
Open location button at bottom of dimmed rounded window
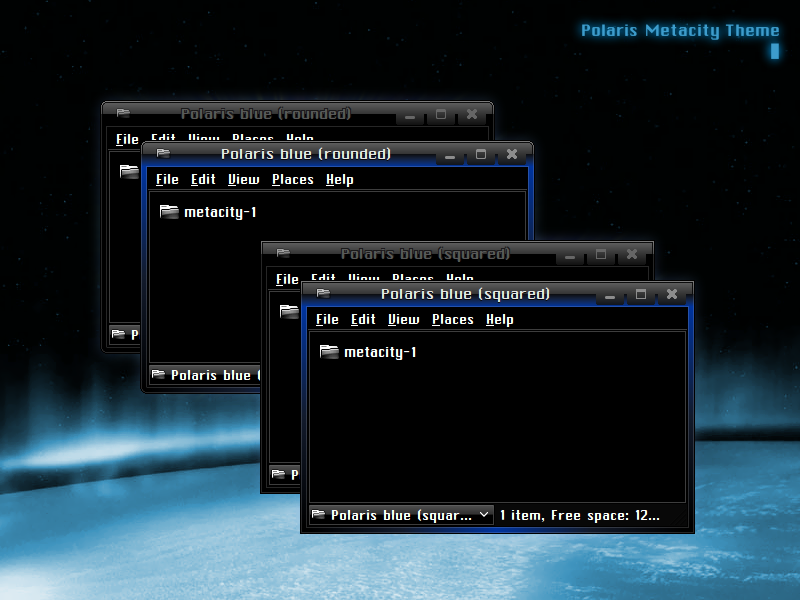125,335
